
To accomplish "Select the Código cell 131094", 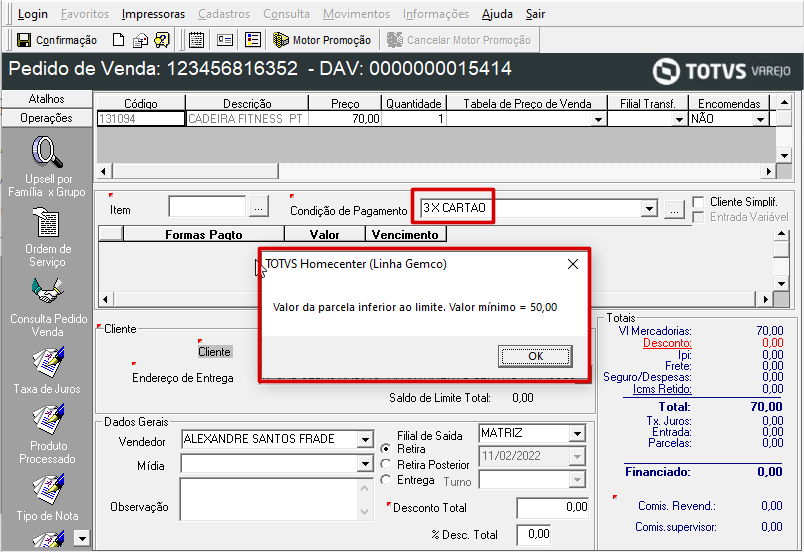I will click(141, 119).
